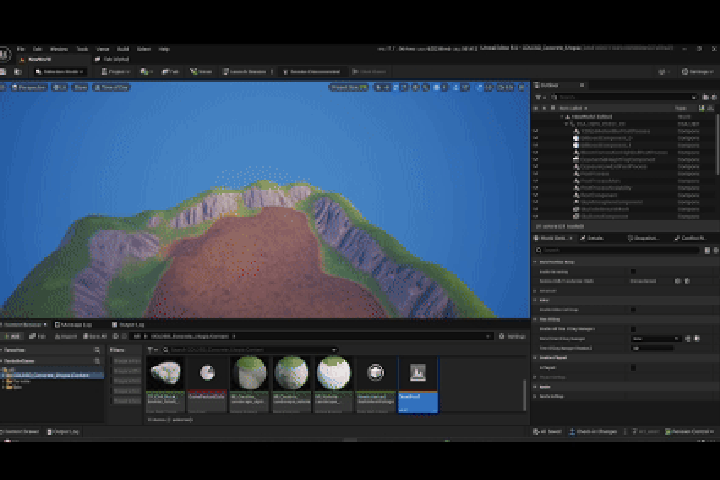Close the Outliner tab
Viewport: 720px width, 480px height.
point(582,85)
